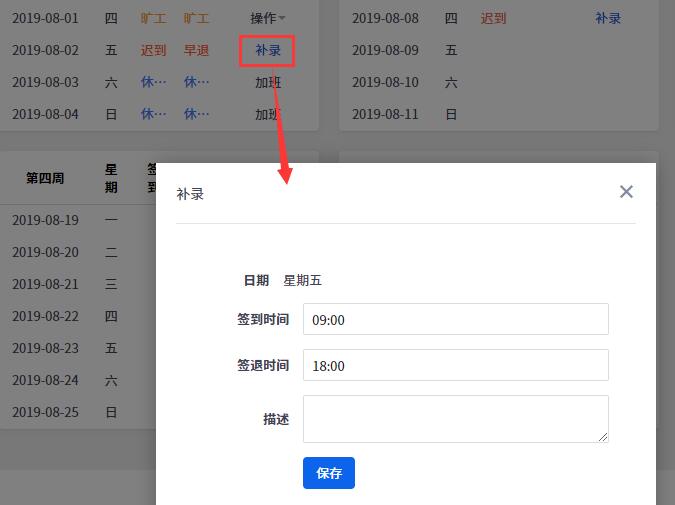Click the first 休 entry on 2019-08-03
The width and height of the screenshot is (675, 505).
coord(153,82)
